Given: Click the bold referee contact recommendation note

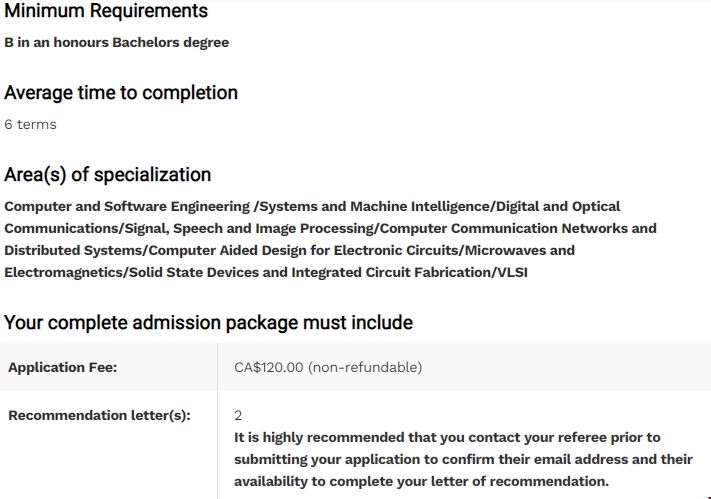Looking at the screenshot, I should 462,460.
